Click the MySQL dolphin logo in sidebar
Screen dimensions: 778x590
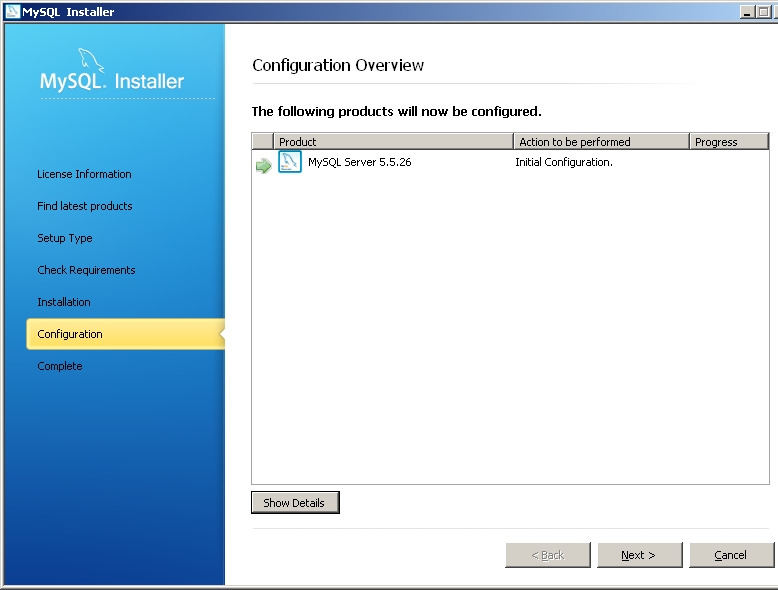click(x=91, y=60)
